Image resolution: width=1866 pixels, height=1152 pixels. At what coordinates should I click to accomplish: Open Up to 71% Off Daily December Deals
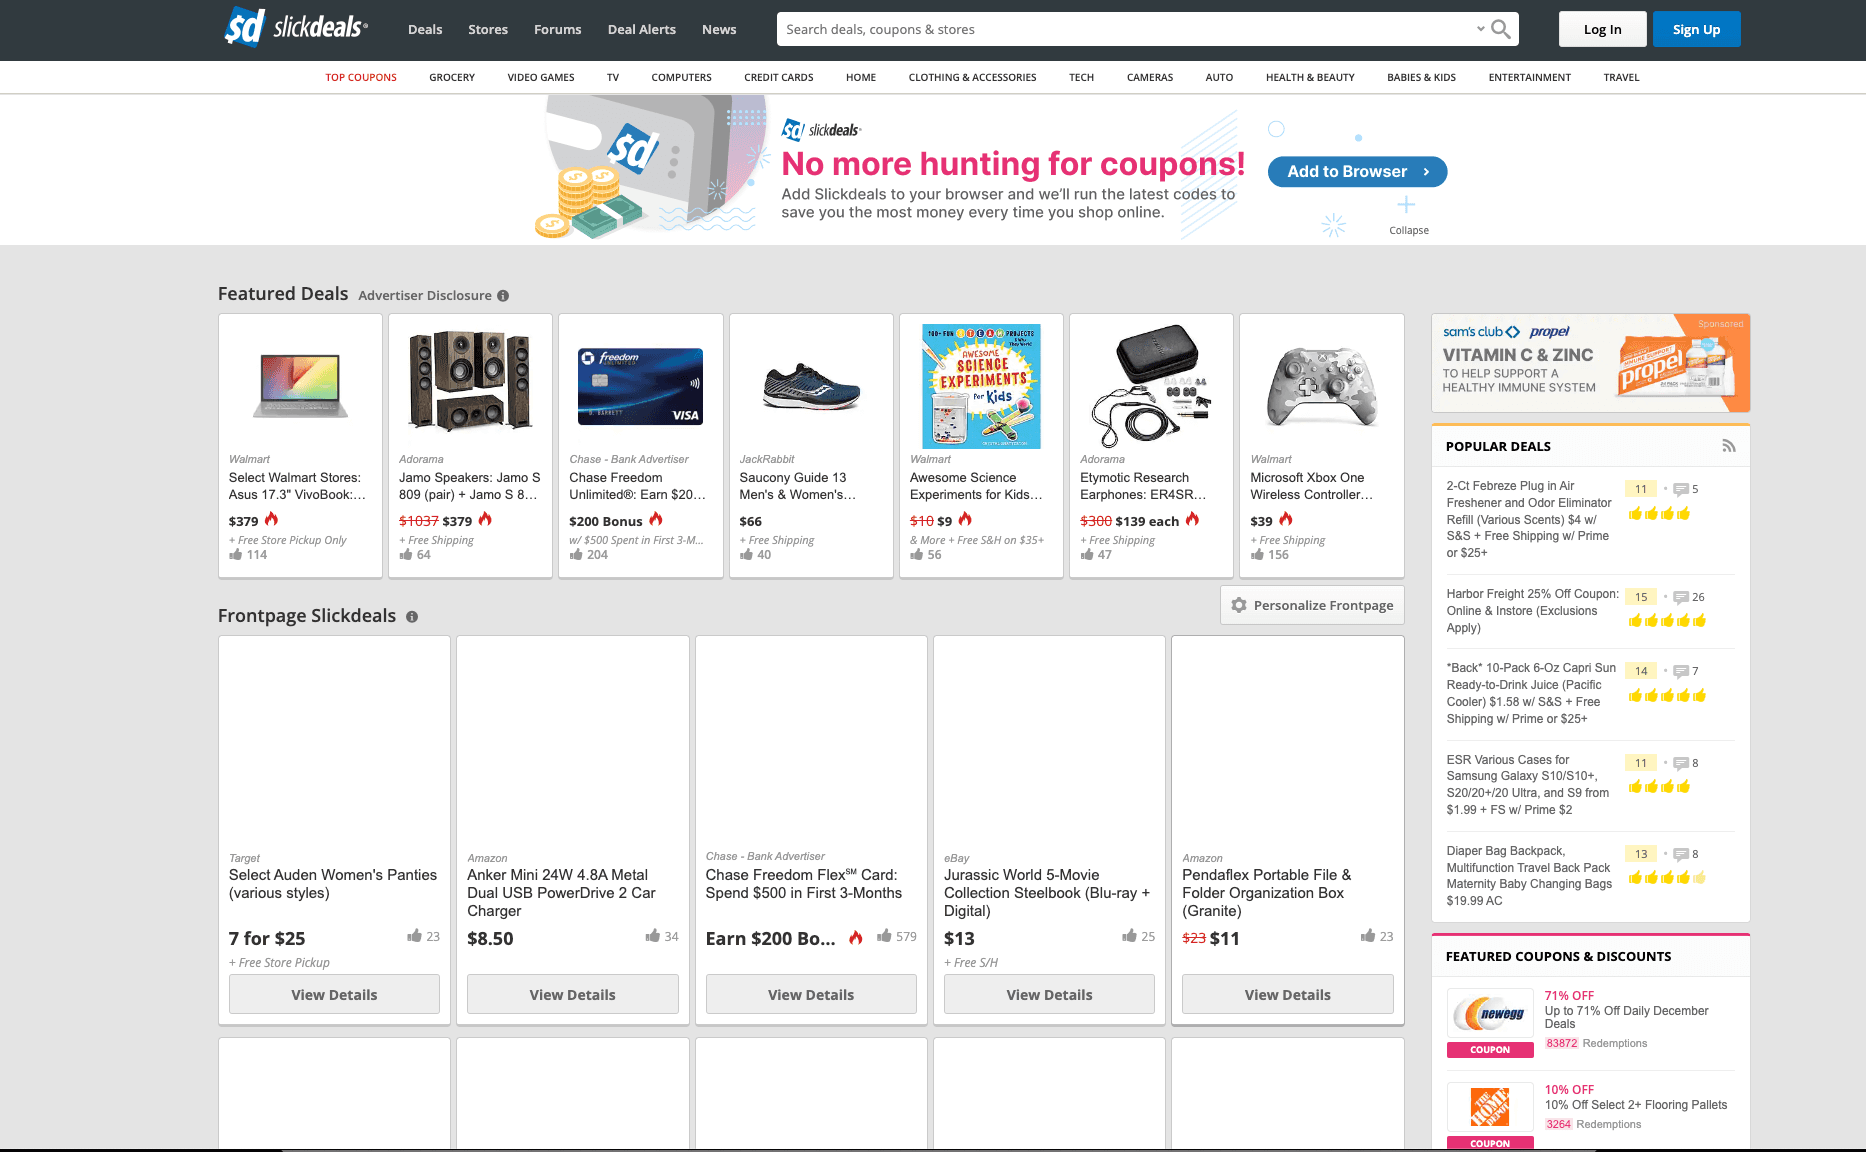[x=1626, y=1017]
